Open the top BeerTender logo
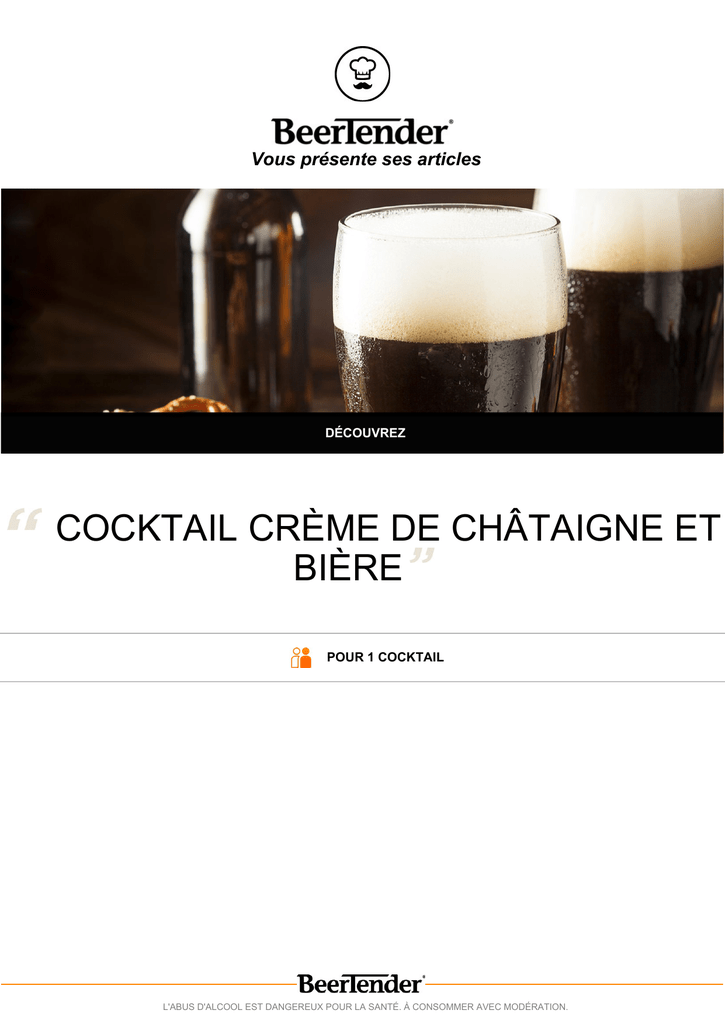Screen dimensions: 725x1024 (x=362, y=132)
